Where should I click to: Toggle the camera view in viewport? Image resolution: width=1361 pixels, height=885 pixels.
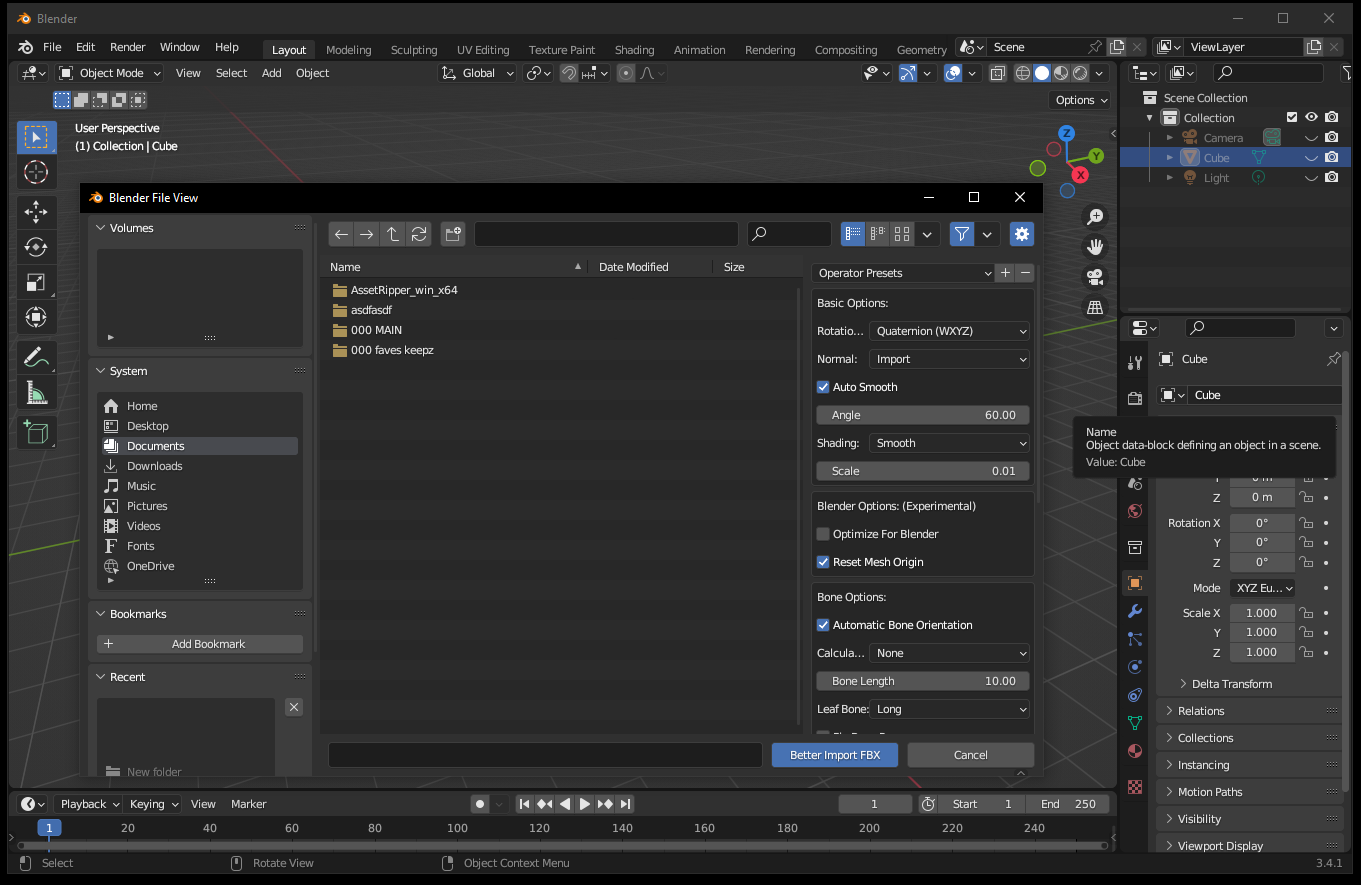[1095, 277]
